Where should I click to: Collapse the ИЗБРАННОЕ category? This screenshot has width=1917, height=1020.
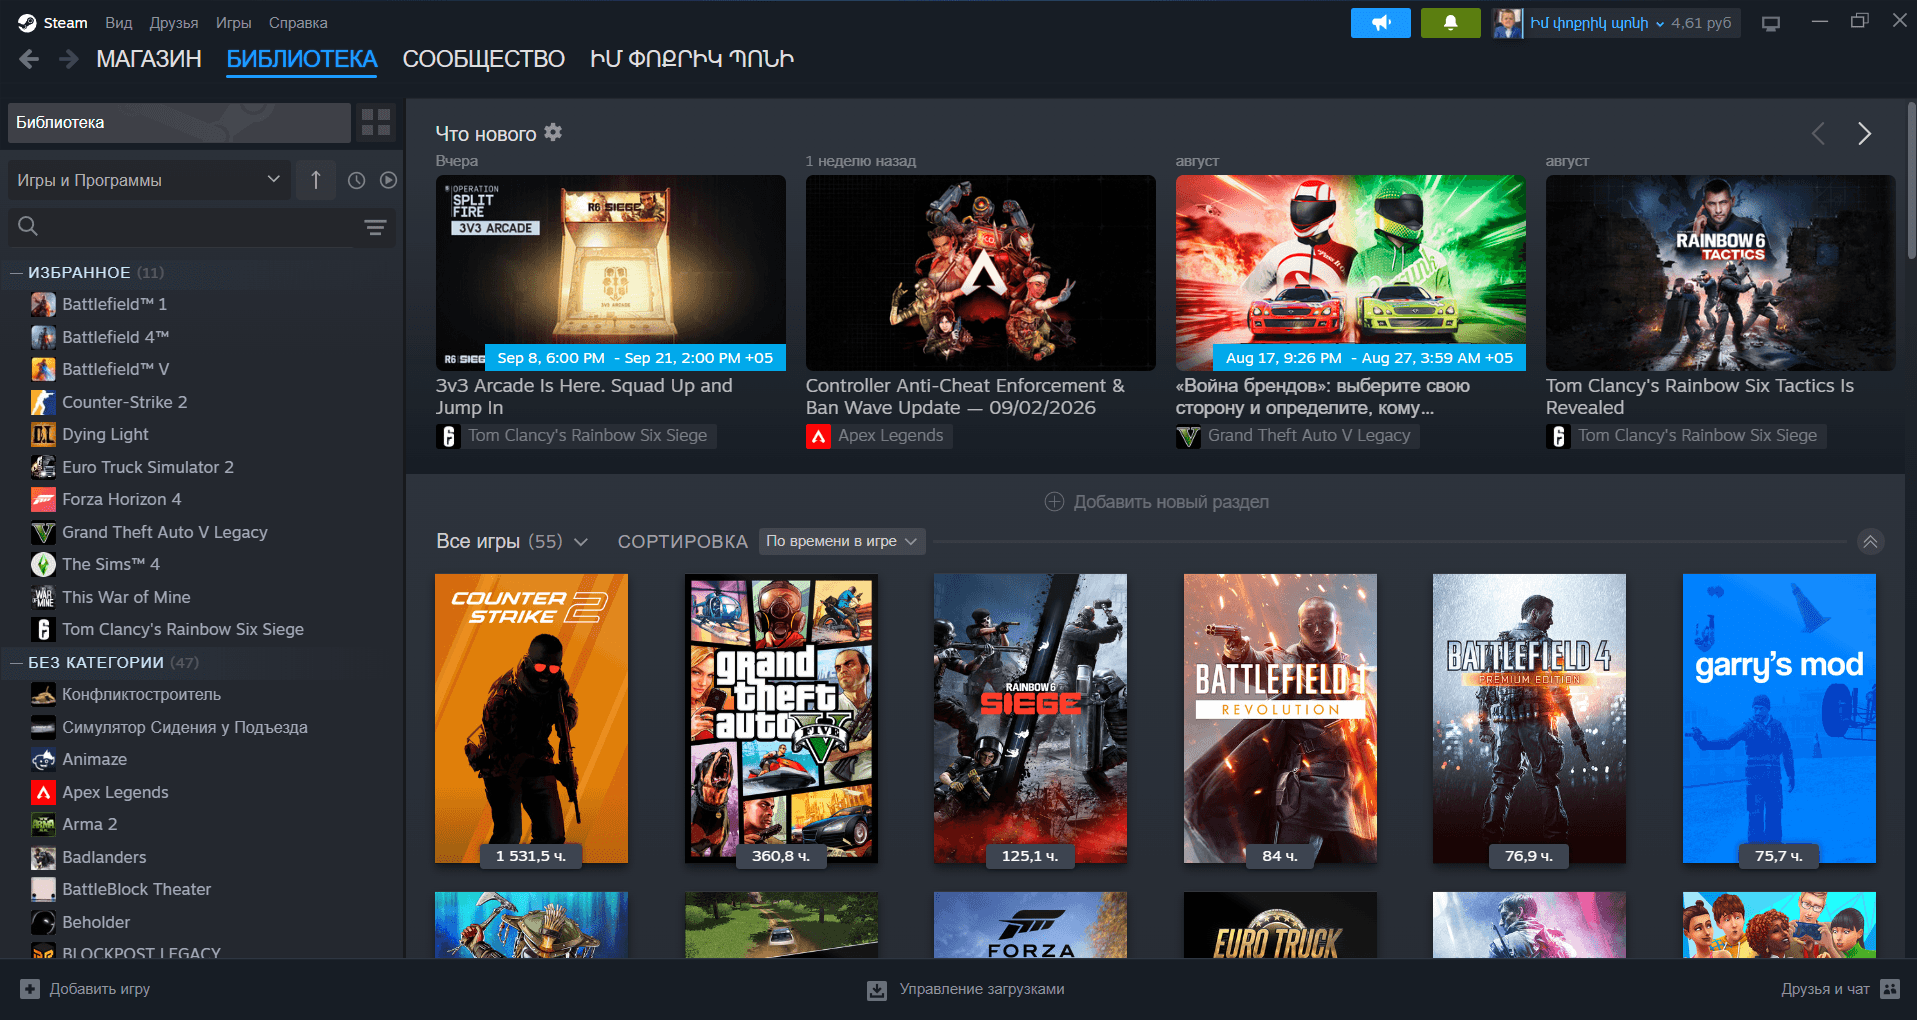[16, 273]
